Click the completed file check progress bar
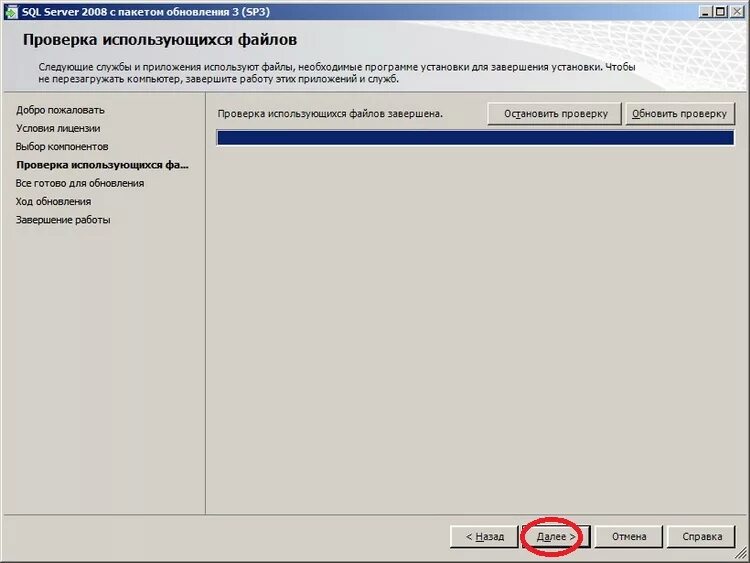 475,138
